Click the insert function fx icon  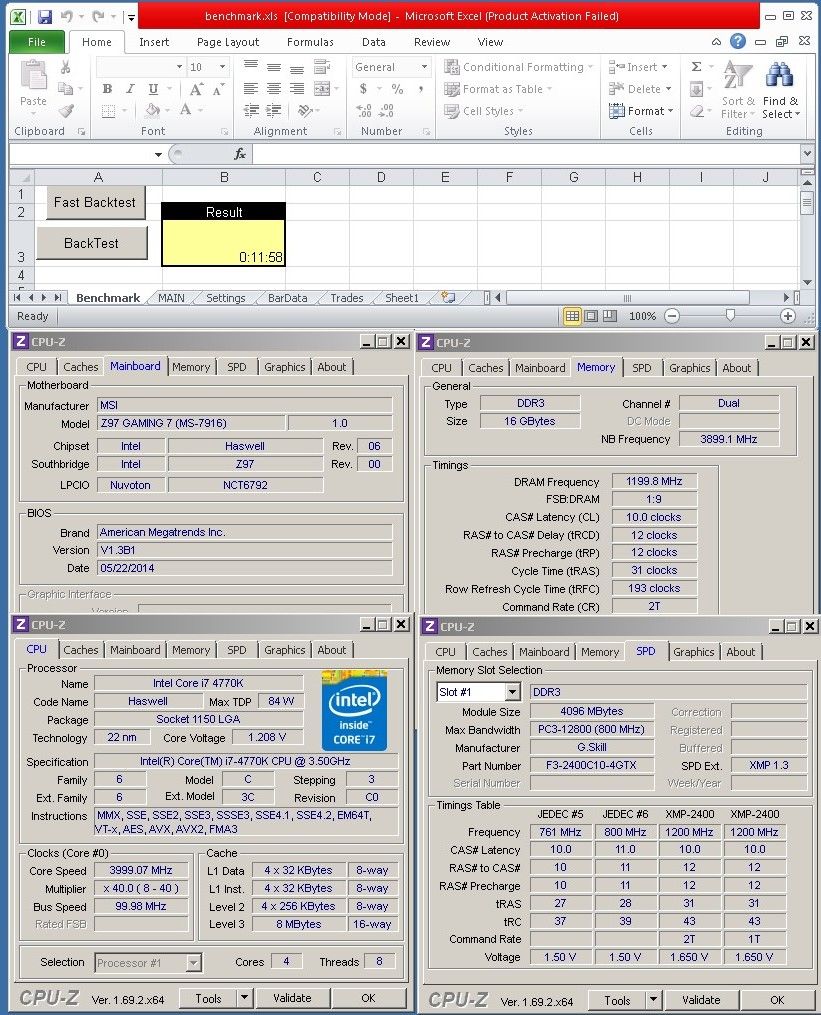240,154
